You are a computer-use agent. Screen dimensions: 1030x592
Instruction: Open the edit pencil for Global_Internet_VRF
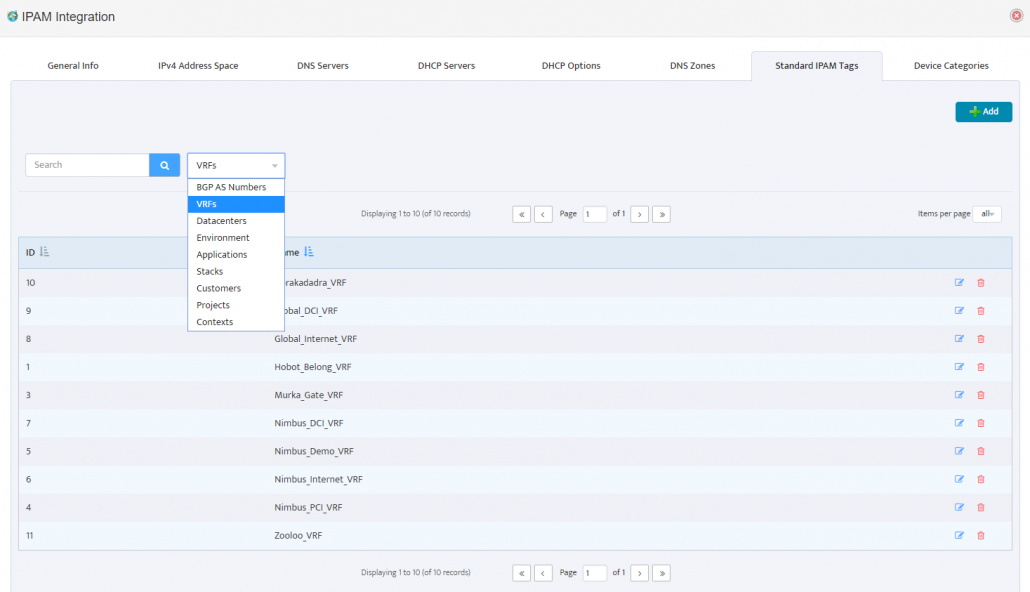pyautogui.click(x=960, y=339)
